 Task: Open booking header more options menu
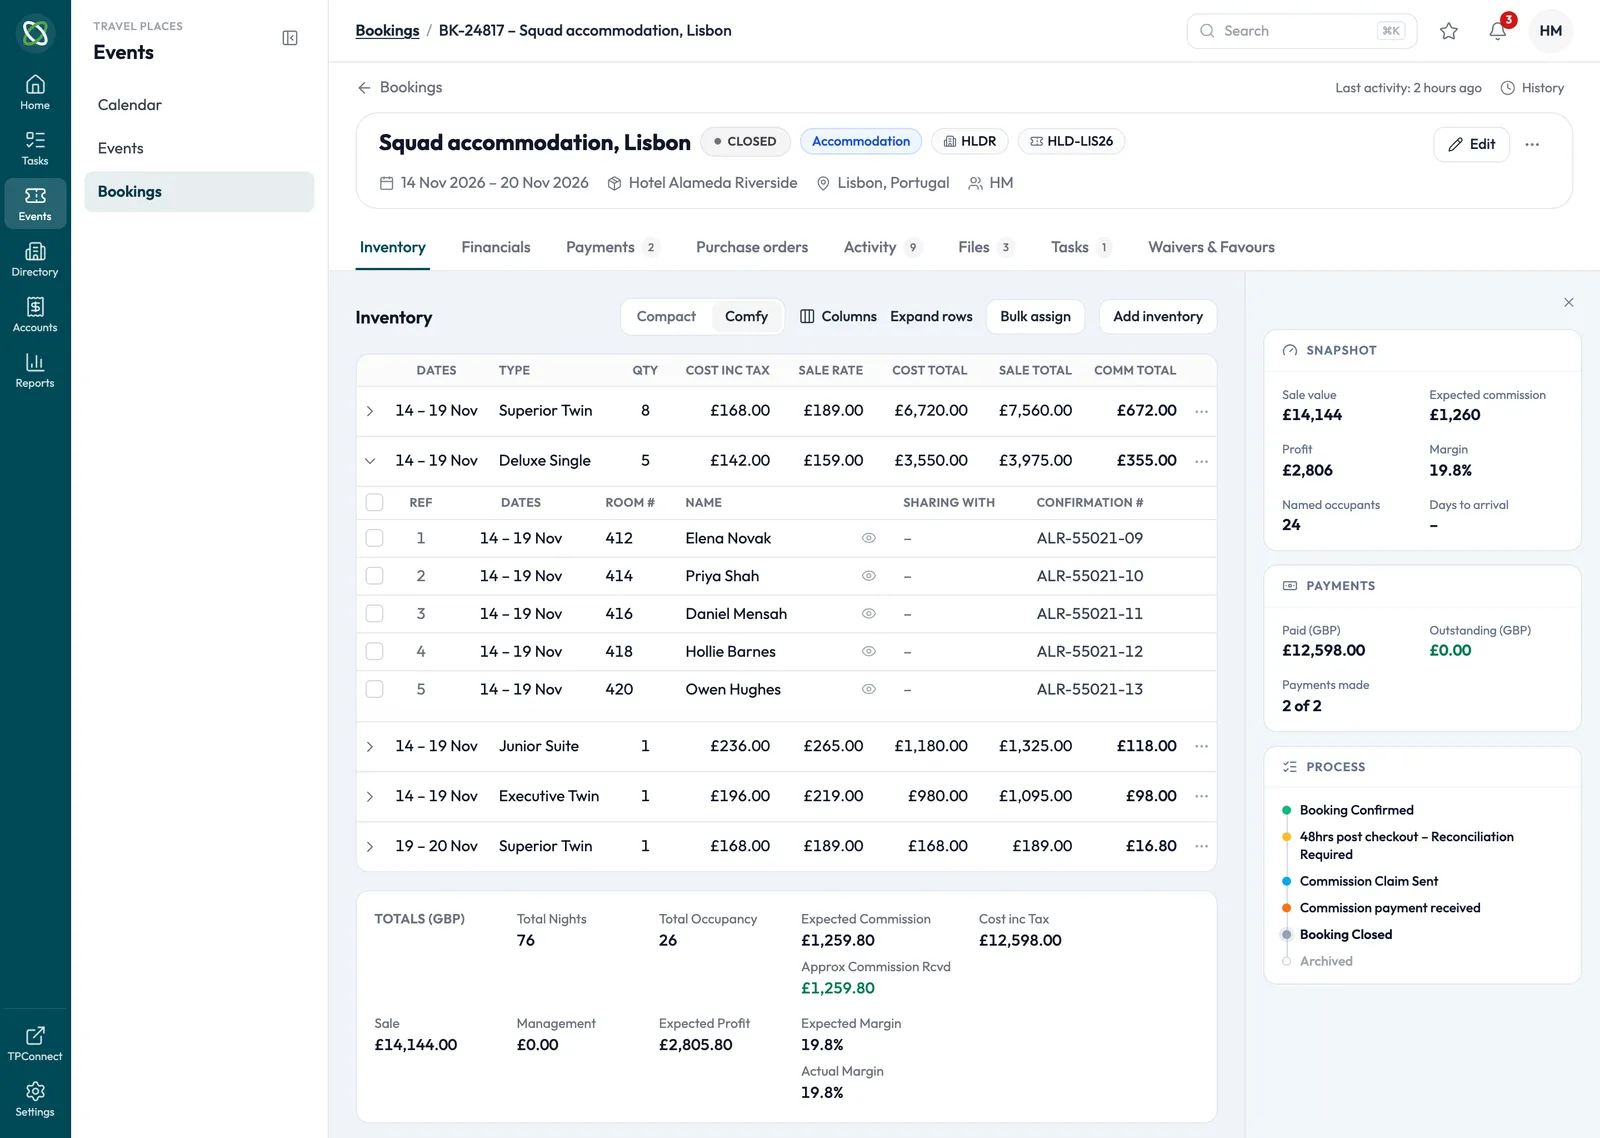tap(1532, 145)
